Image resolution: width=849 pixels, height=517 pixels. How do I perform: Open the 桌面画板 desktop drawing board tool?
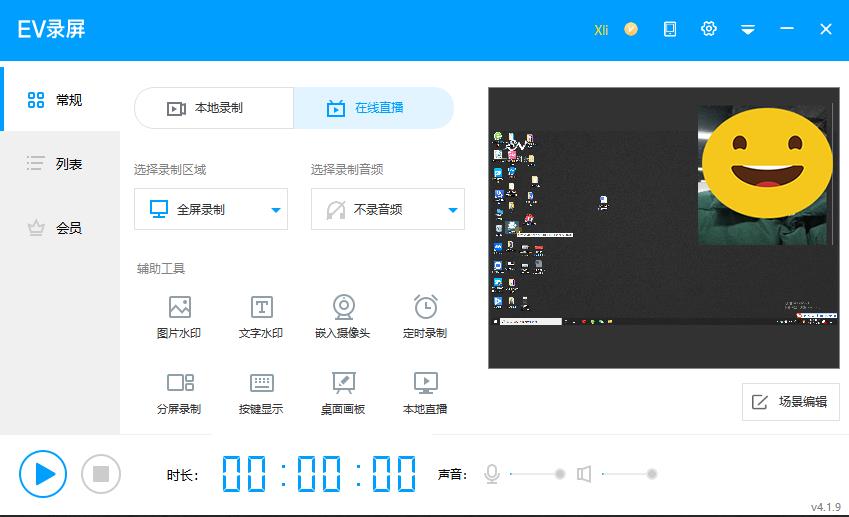(x=343, y=394)
